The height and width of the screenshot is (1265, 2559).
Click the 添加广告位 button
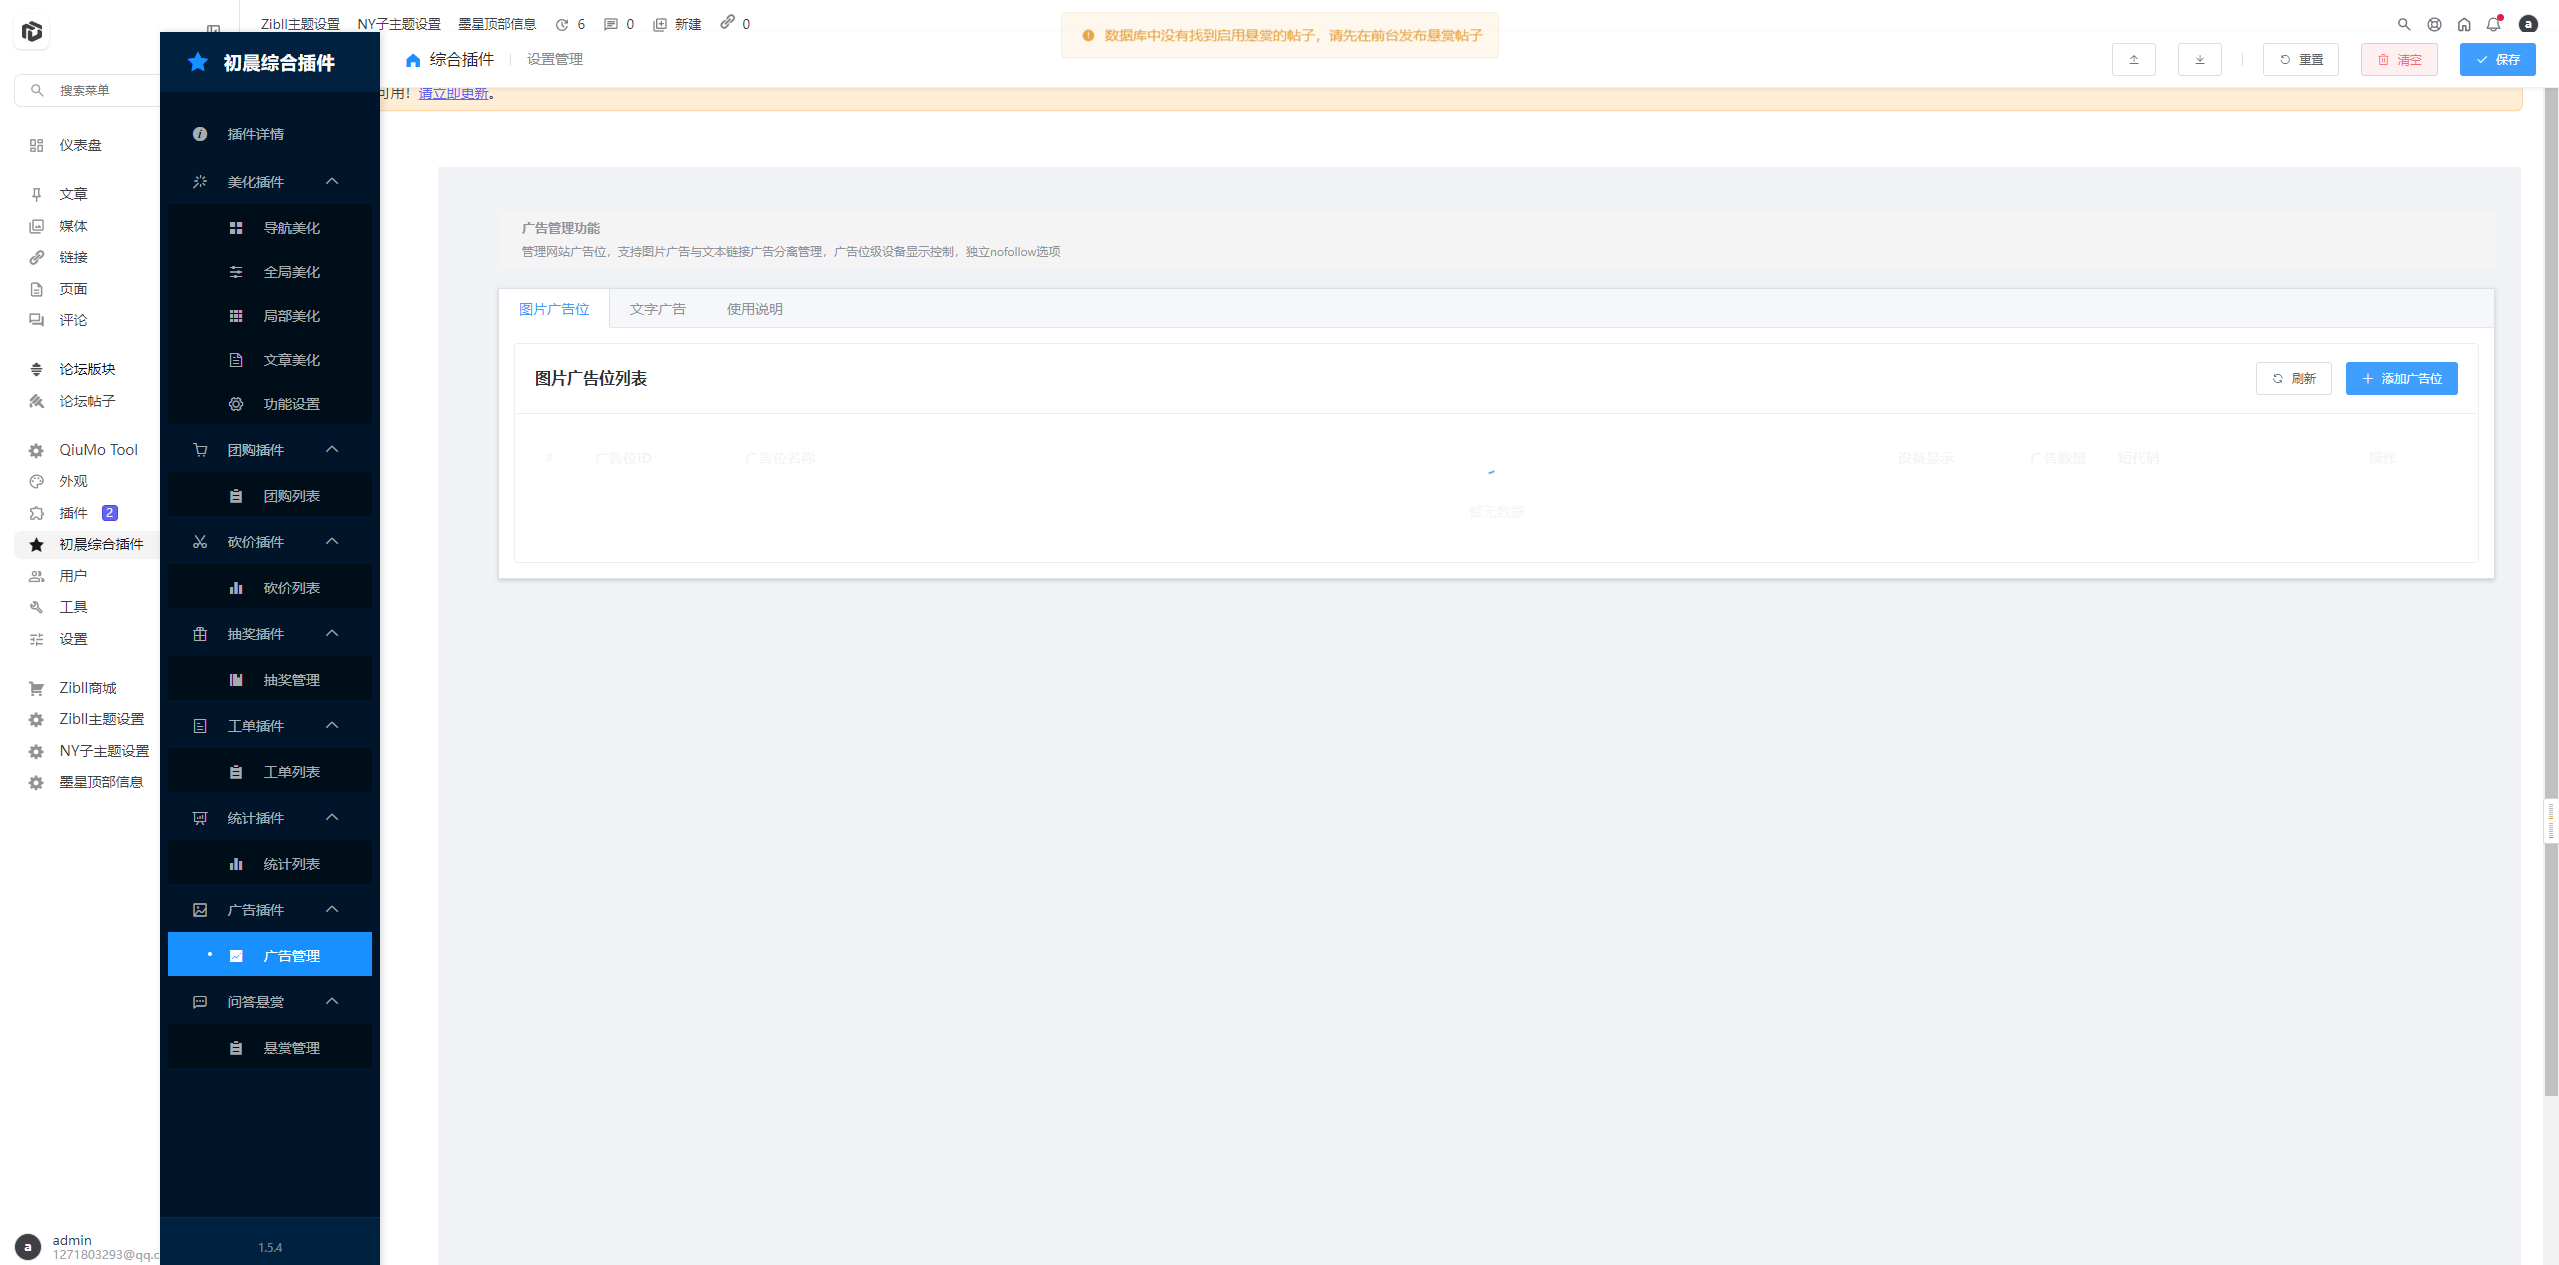(x=2401, y=379)
